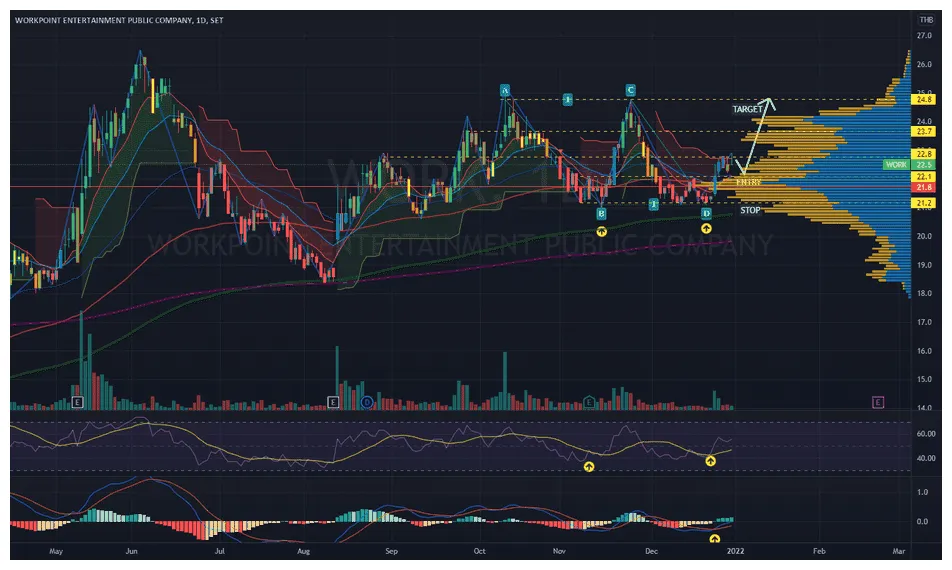Click the 14.0 price axis value
The height and width of the screenshot is (570, 952).
[x=924, y=408]
